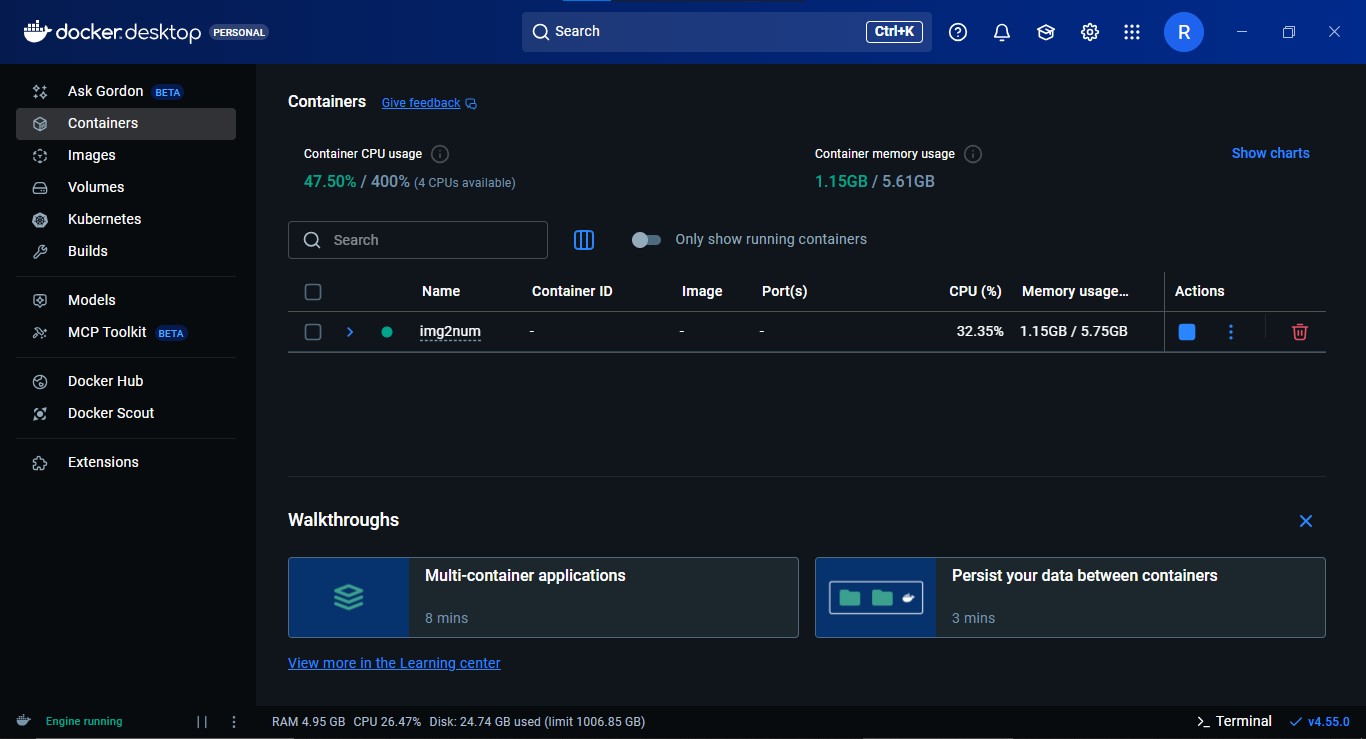Open the Learning center
The image size is (1366, 739).
point(1045,31)
